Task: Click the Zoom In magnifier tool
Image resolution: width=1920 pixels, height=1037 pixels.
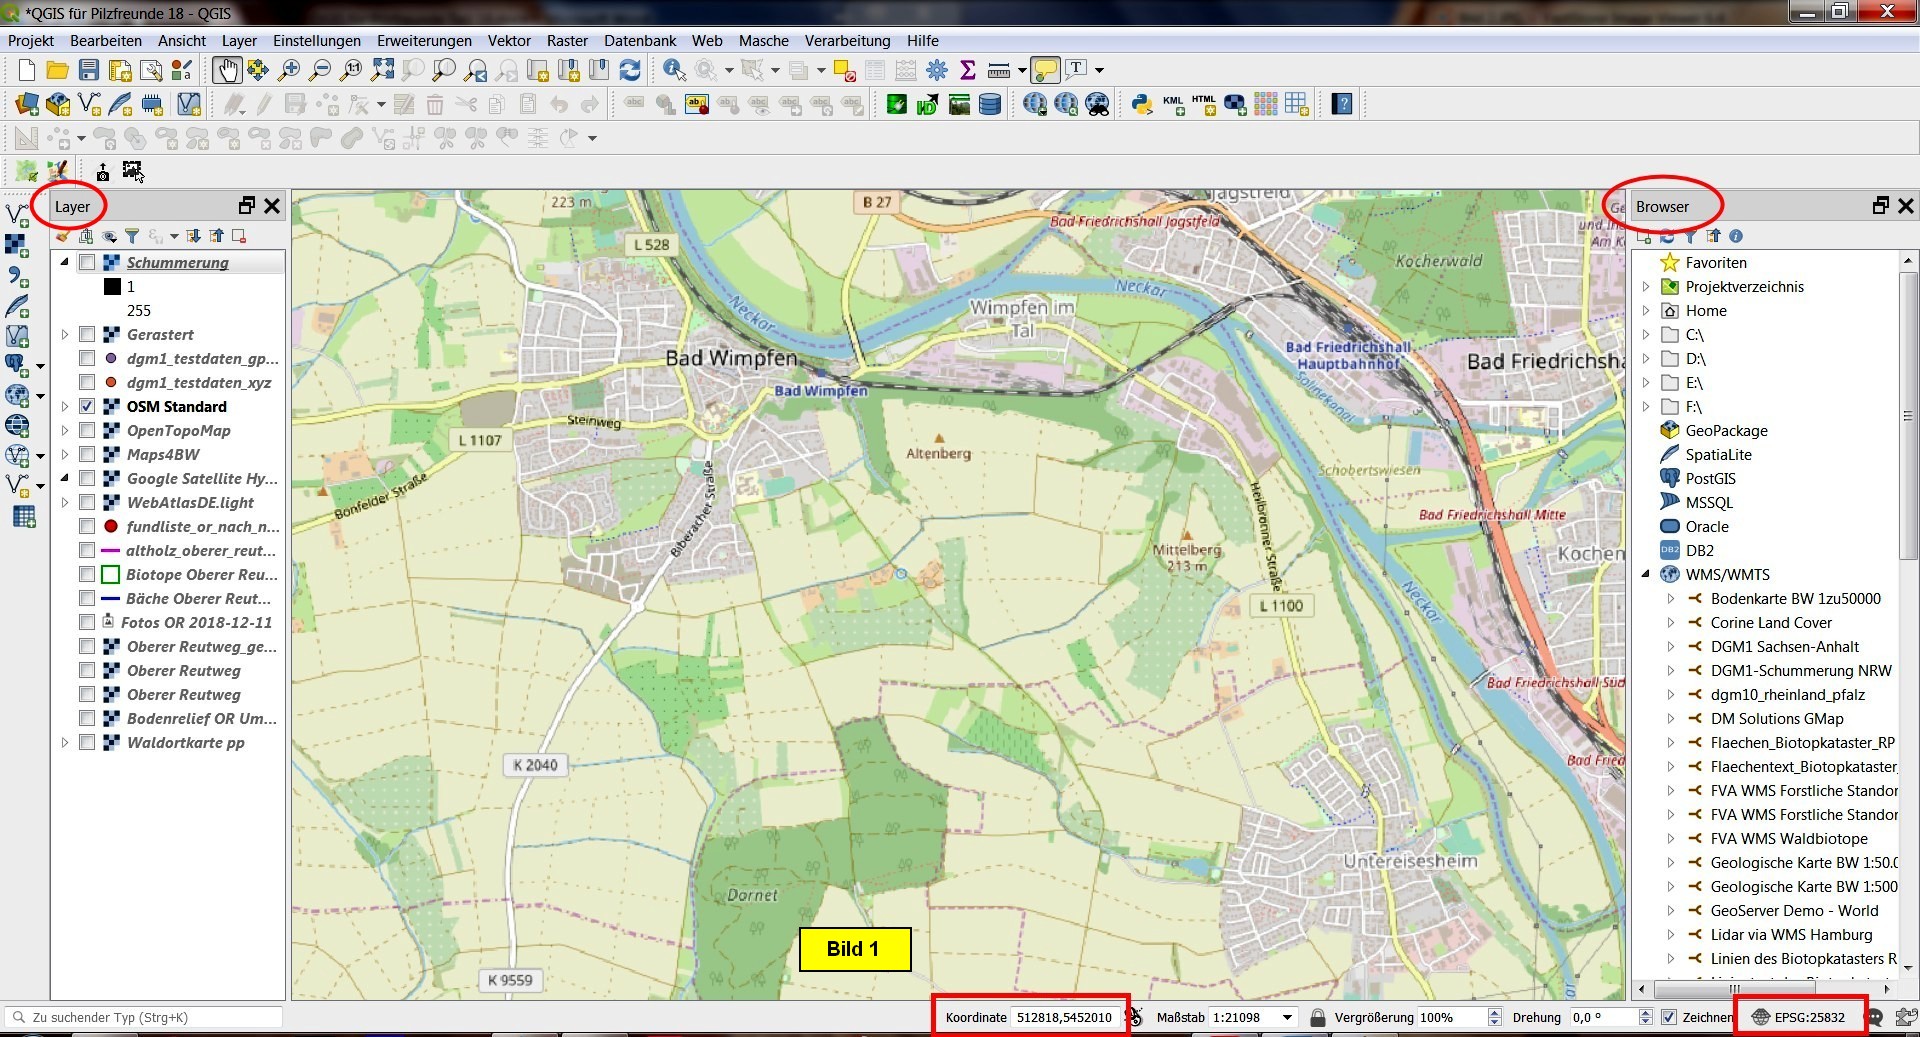Action: coord(289,70)
